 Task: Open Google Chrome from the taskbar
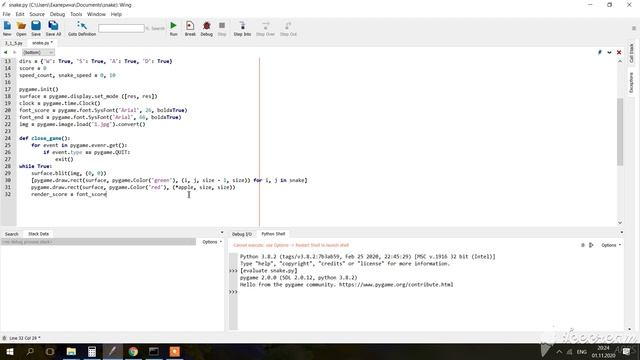coord(133,351)
